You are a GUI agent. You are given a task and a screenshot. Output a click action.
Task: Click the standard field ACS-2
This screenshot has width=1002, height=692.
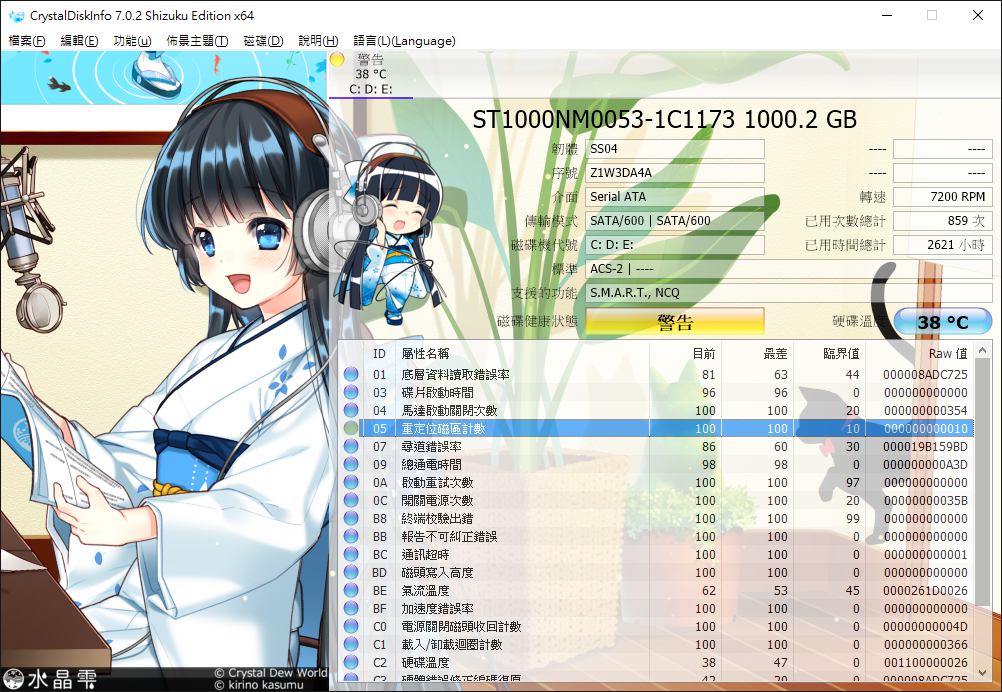pos(789,268)
